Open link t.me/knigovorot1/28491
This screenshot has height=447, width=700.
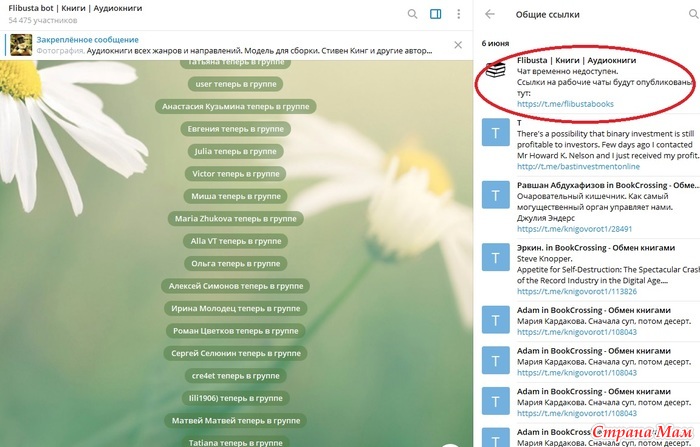(x=575, y=229)
